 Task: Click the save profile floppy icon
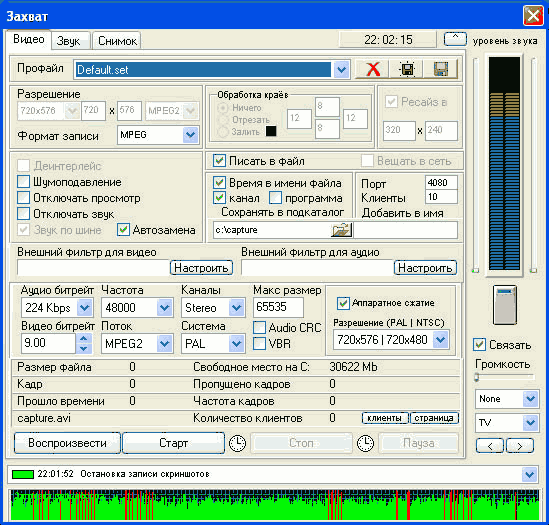(406, 69)
